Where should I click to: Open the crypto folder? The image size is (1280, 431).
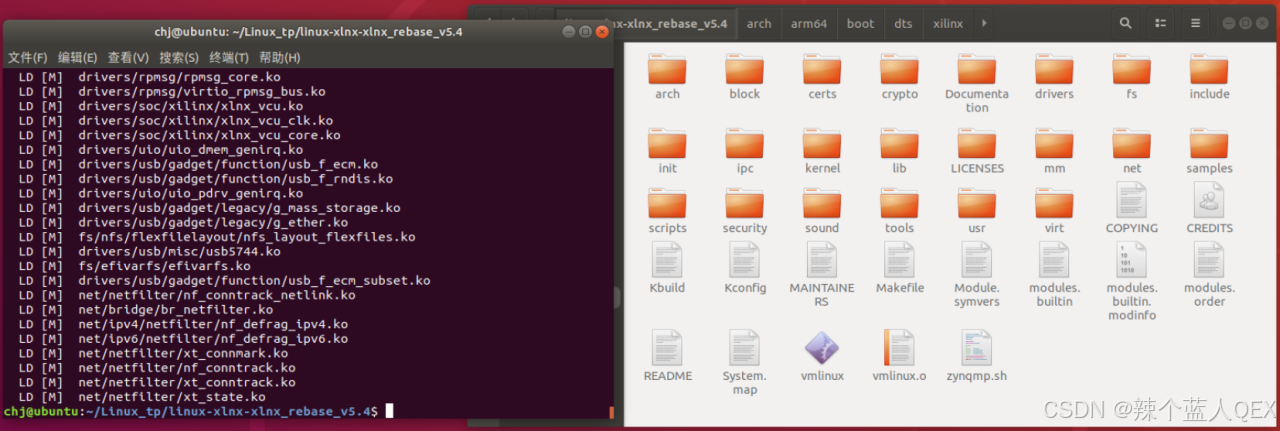pyautogui.click(x=899, y=77)
